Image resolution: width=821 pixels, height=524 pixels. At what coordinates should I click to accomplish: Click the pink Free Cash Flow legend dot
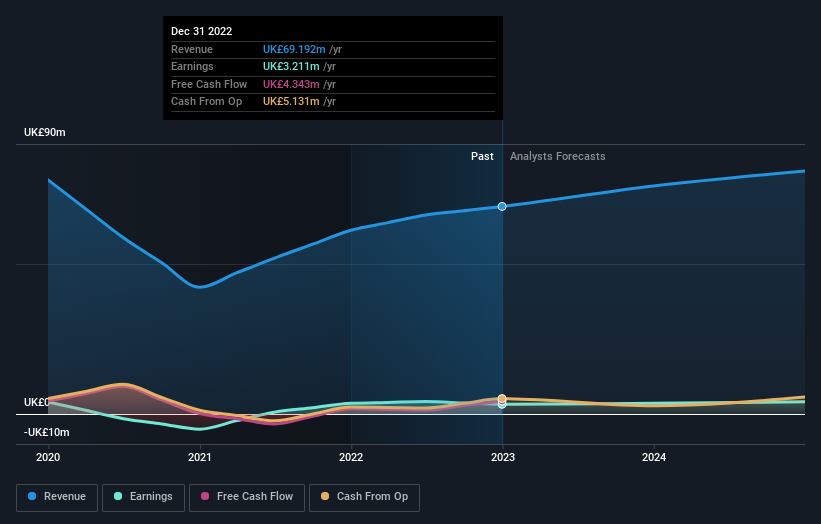click(205, 496)
